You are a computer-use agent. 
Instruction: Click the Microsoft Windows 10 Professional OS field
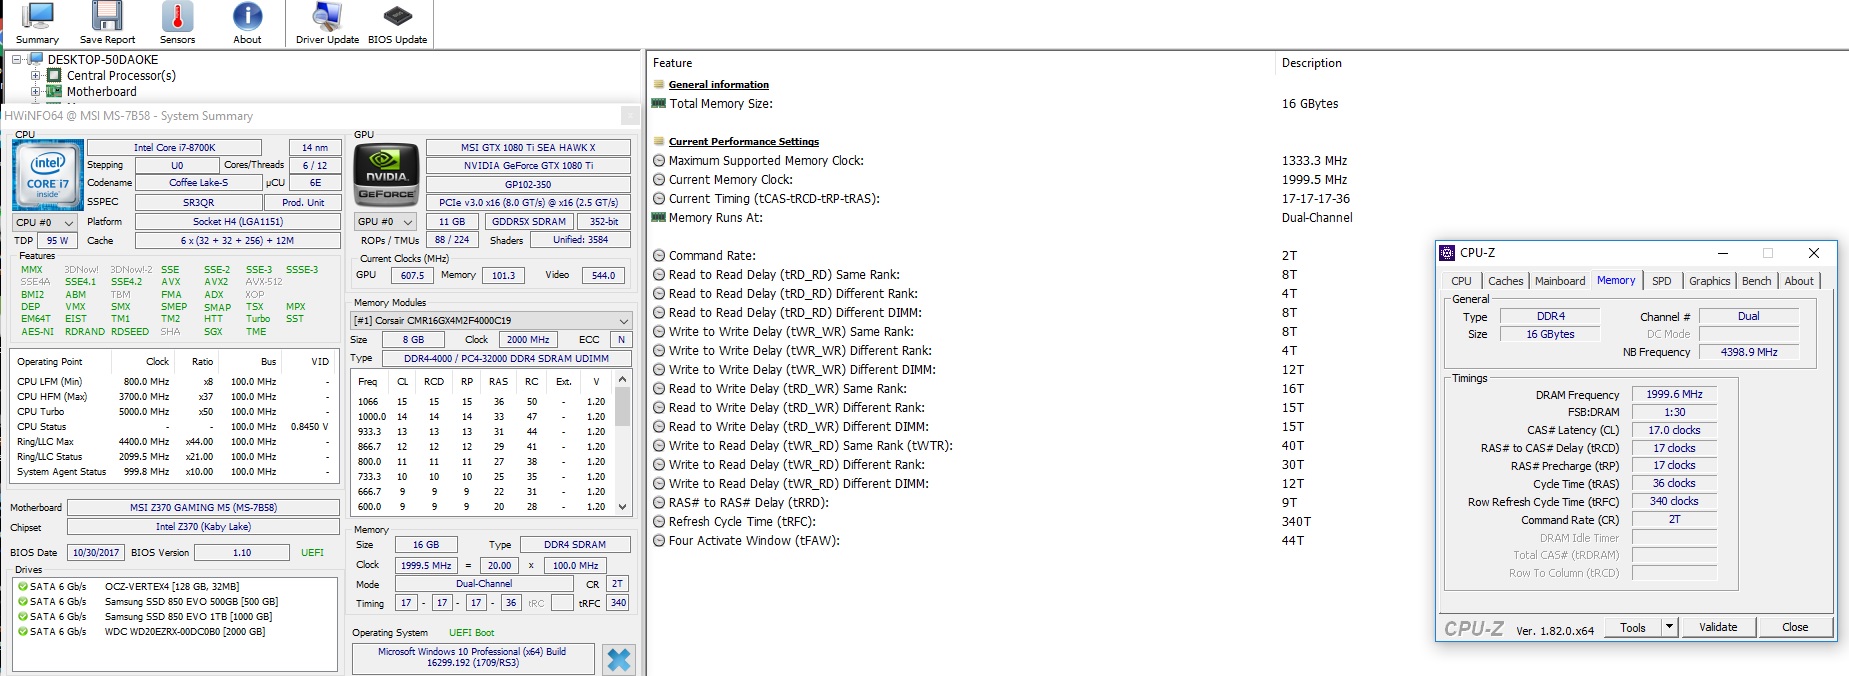click(473, 657)
